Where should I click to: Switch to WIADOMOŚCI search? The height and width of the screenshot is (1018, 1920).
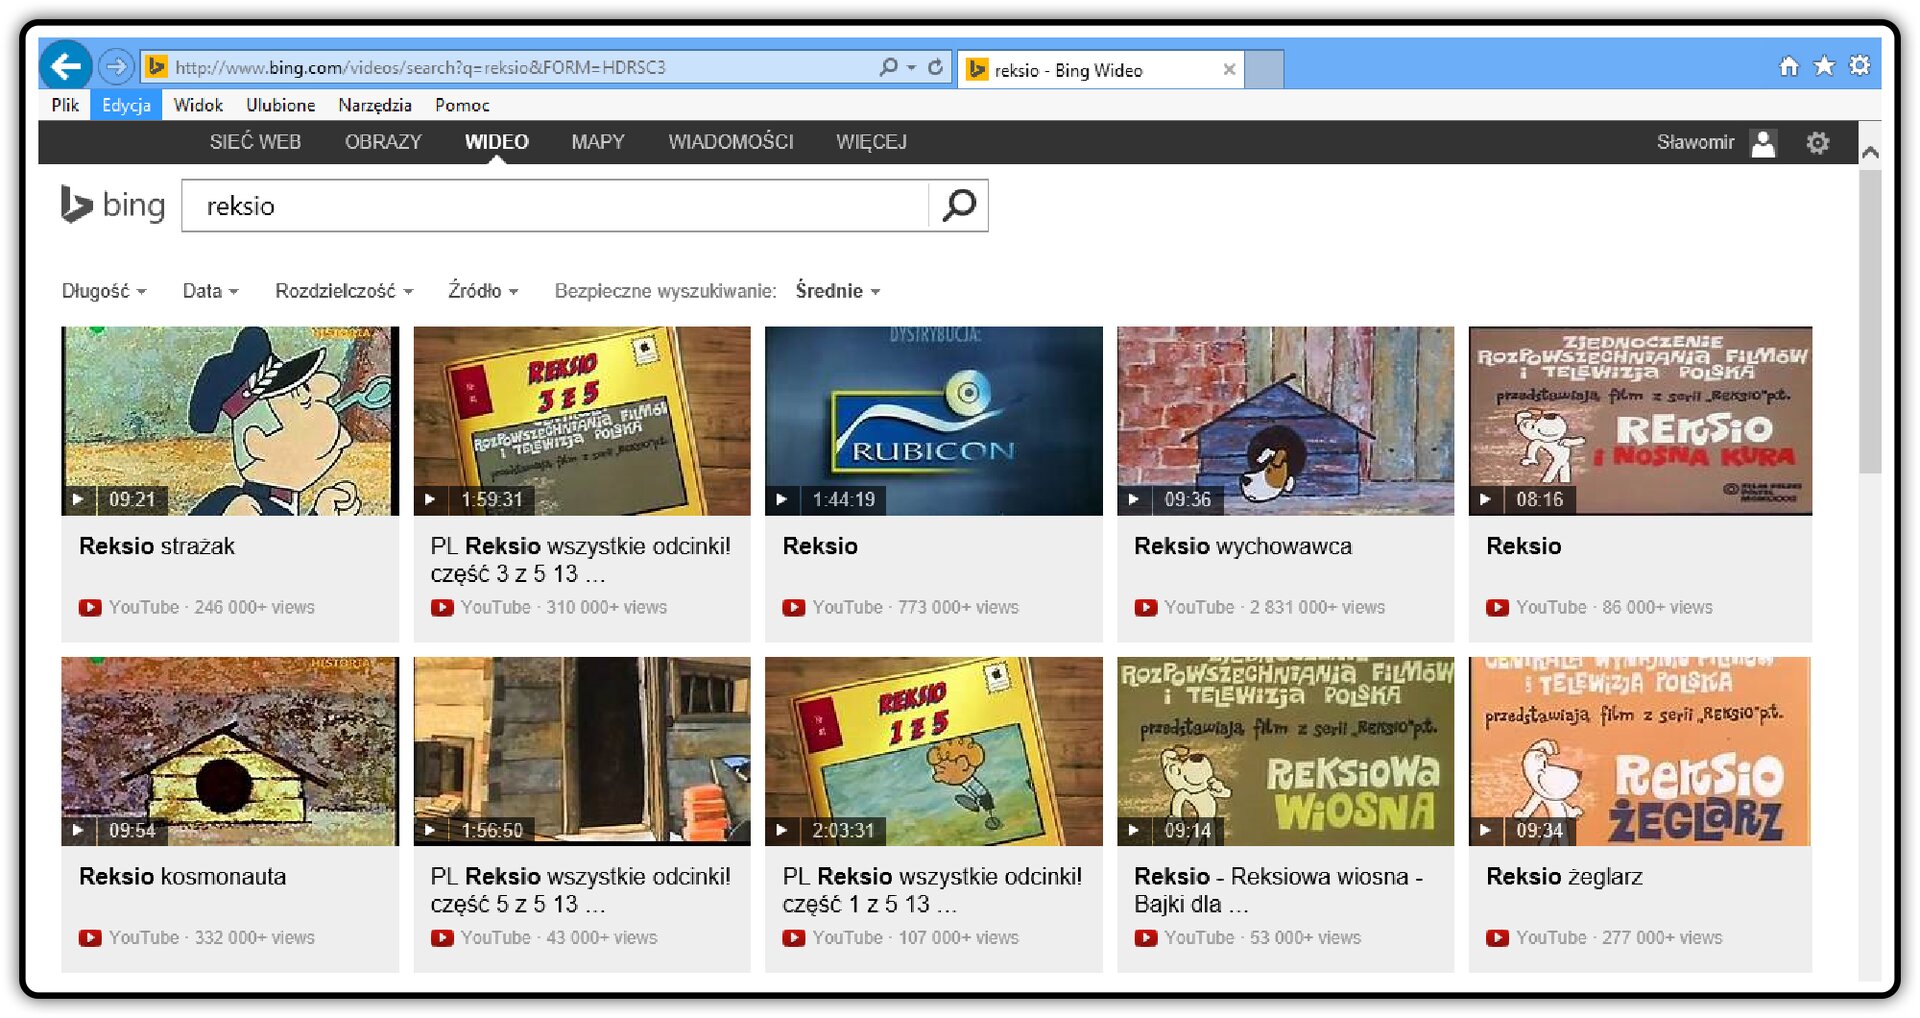coord(731,142)
